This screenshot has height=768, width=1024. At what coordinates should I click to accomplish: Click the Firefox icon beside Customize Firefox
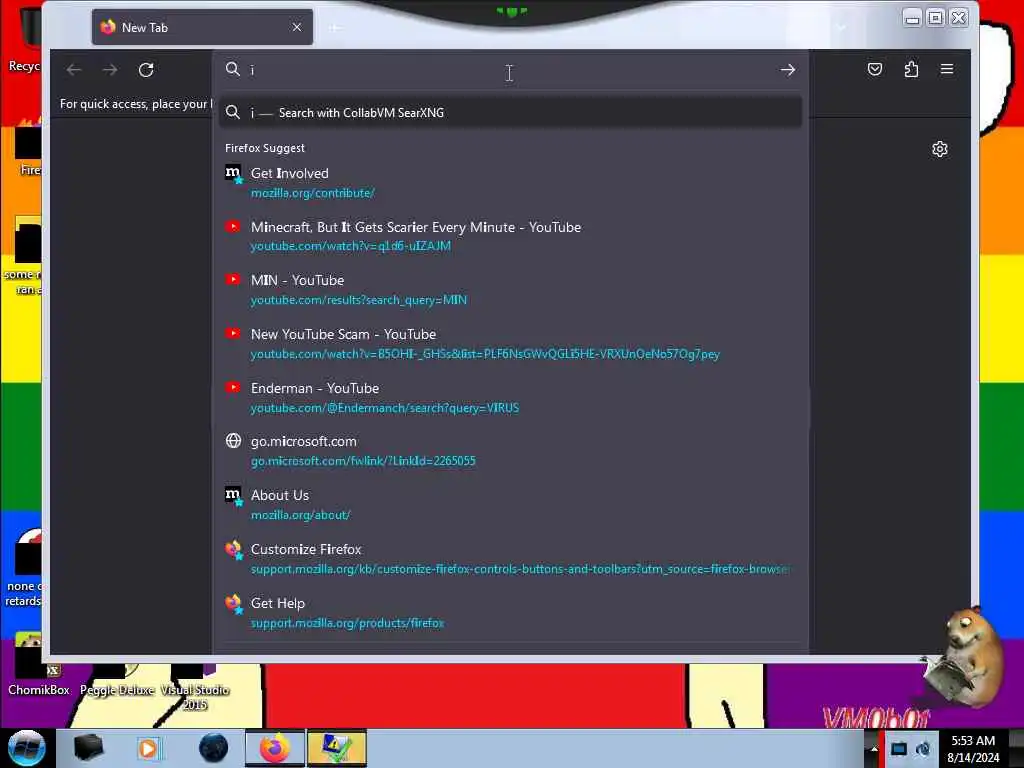point(234,550)
